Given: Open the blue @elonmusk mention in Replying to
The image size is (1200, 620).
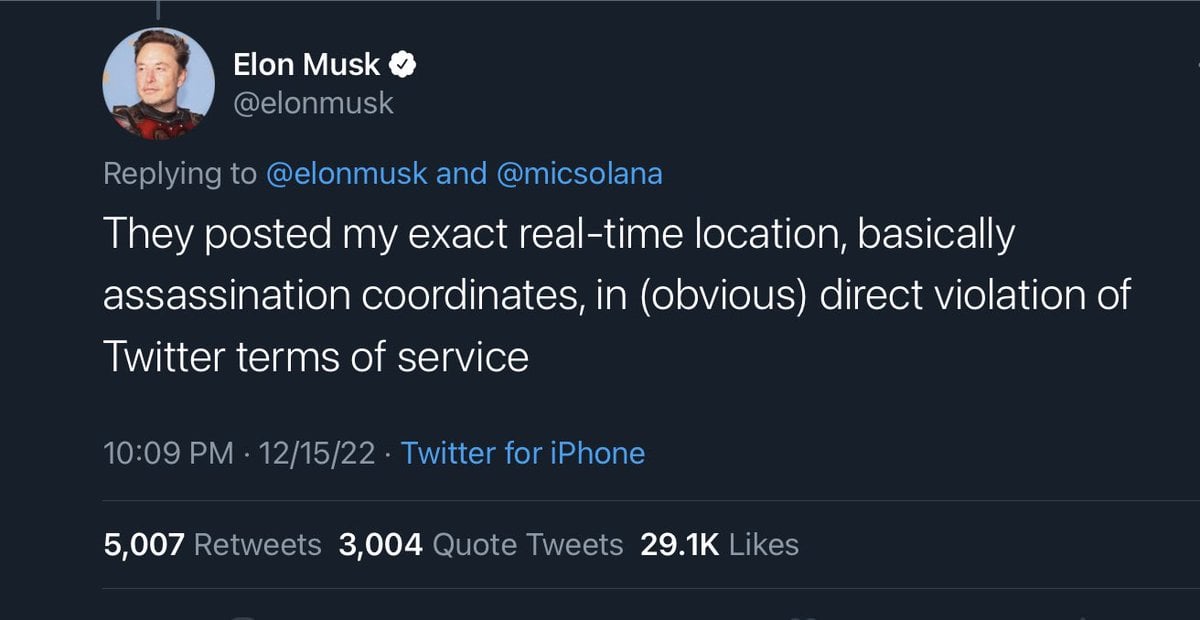Looking at the screenshot, I should point(347,174).
